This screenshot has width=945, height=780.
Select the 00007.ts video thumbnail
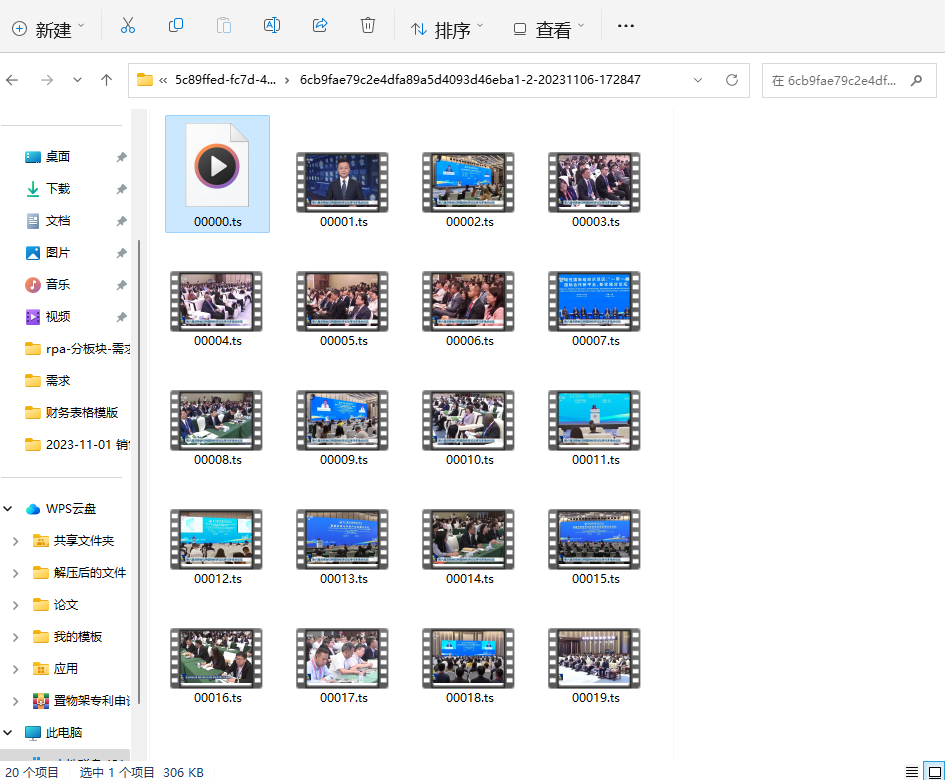point(595,301)
